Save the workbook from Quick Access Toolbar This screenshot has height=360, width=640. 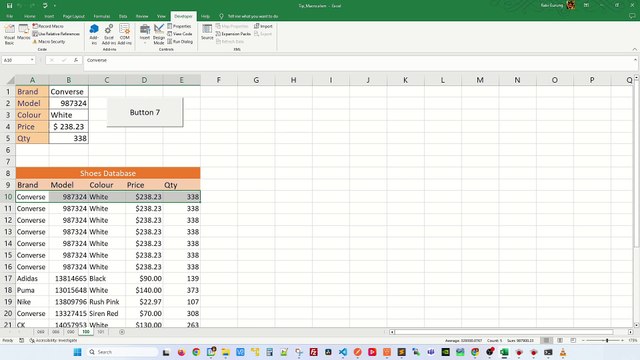click(x=9, y=6)
